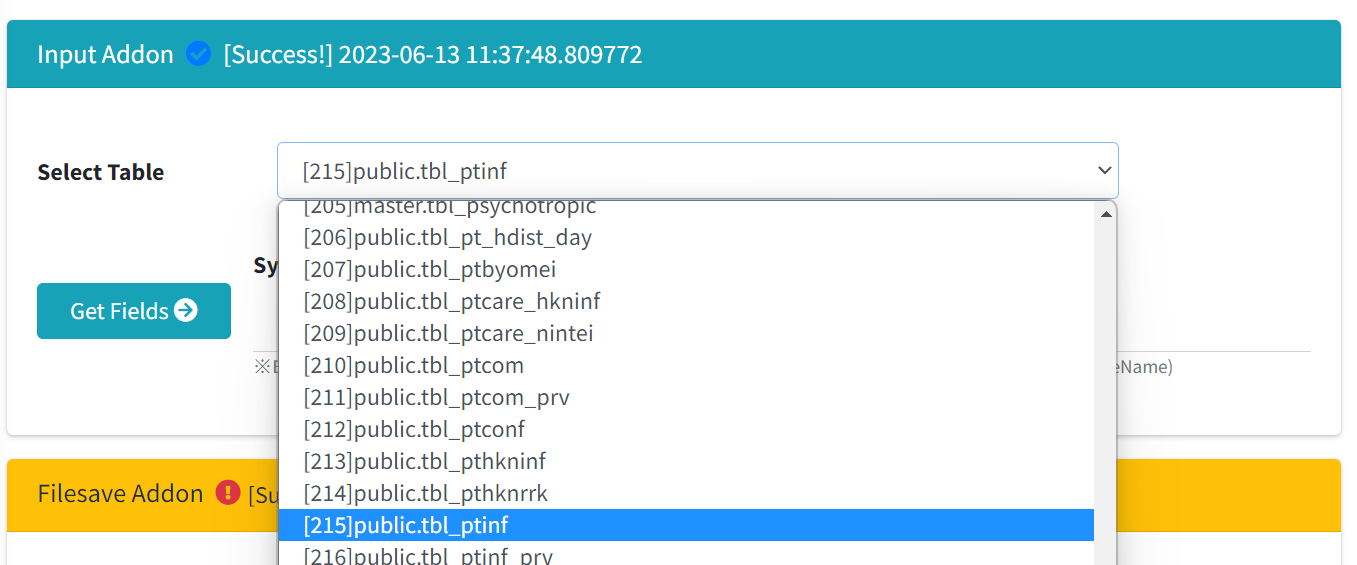Screen dimensions: 1357x565
Task: Select [209]public.tbl_ptcare_nintei table
Action: click(x=686, y=334)
